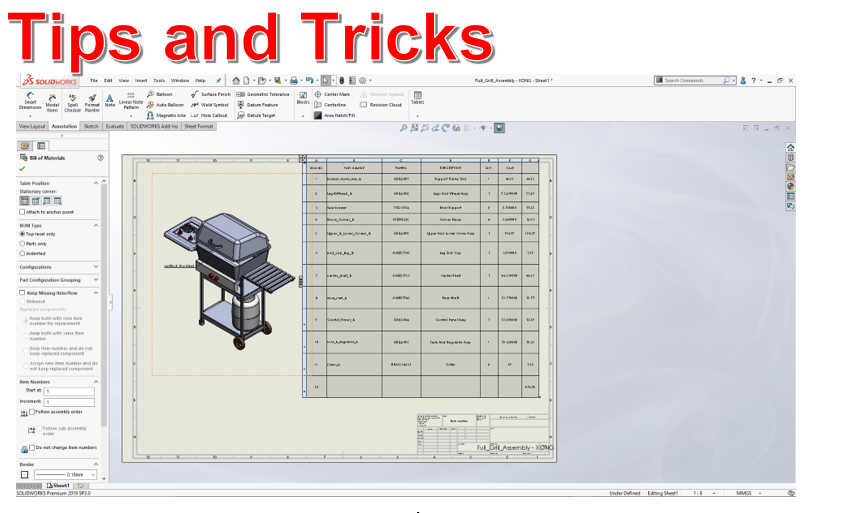
Task: Expand the Configurations section
Action: tap(96, 267)
